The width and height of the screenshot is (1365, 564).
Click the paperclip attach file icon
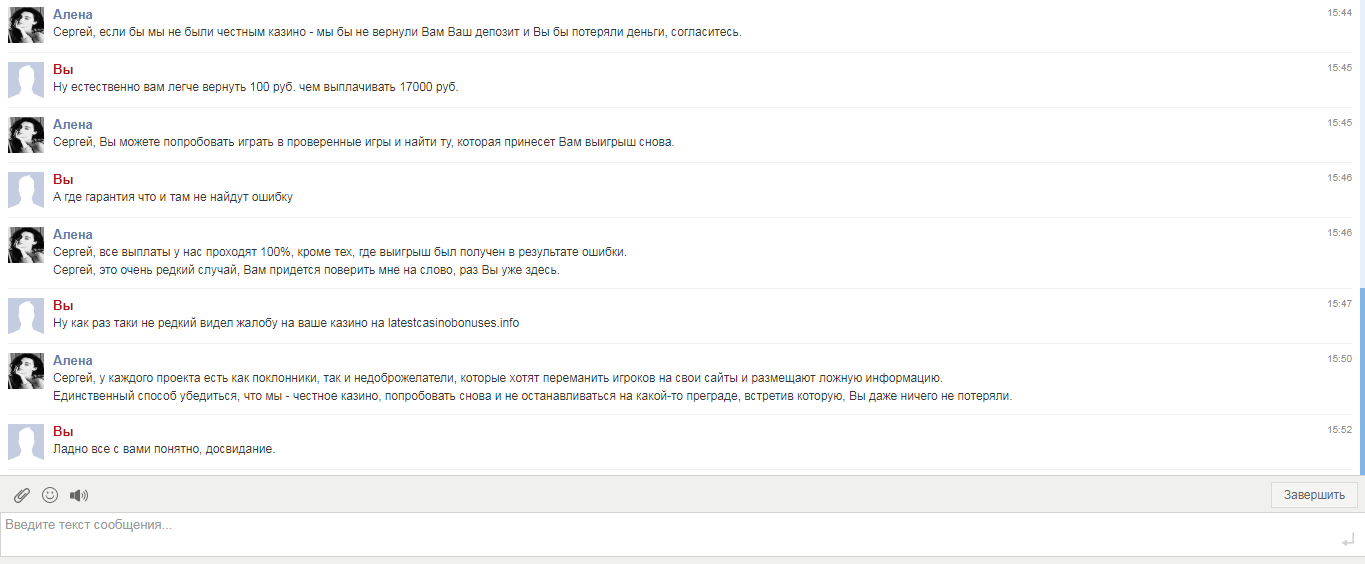22,495
